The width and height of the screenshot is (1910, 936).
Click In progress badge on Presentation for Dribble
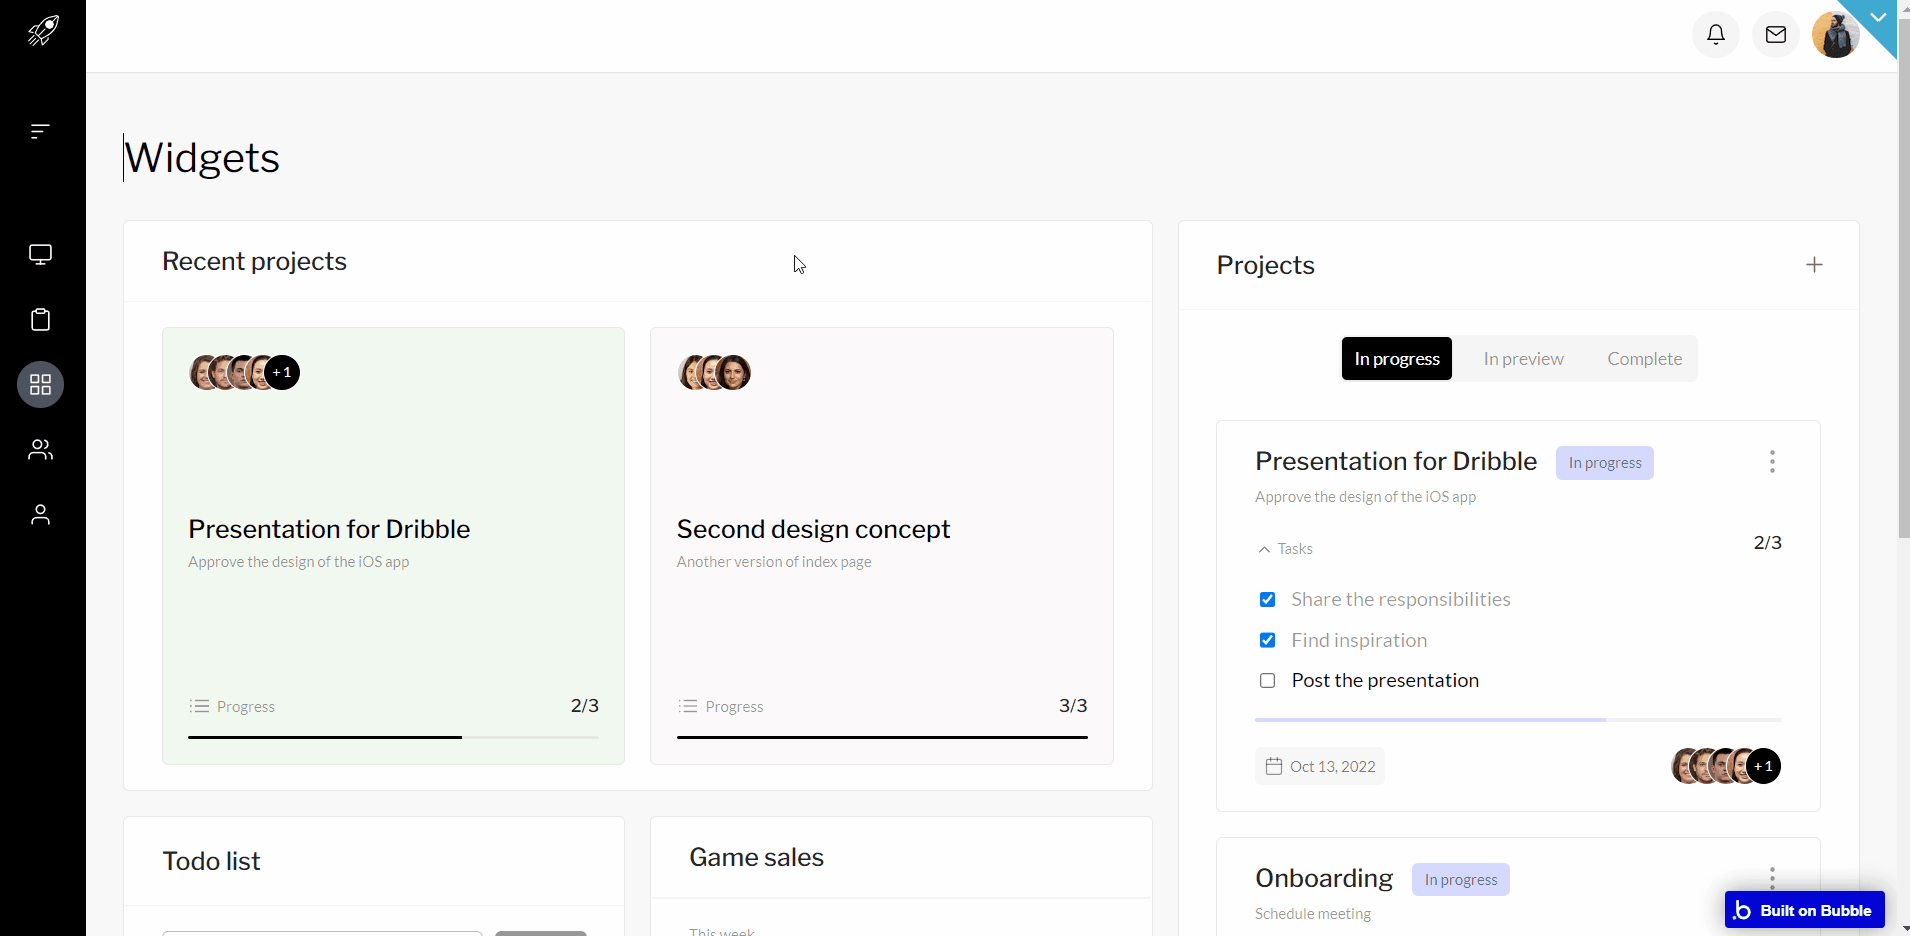point(1605,463)
